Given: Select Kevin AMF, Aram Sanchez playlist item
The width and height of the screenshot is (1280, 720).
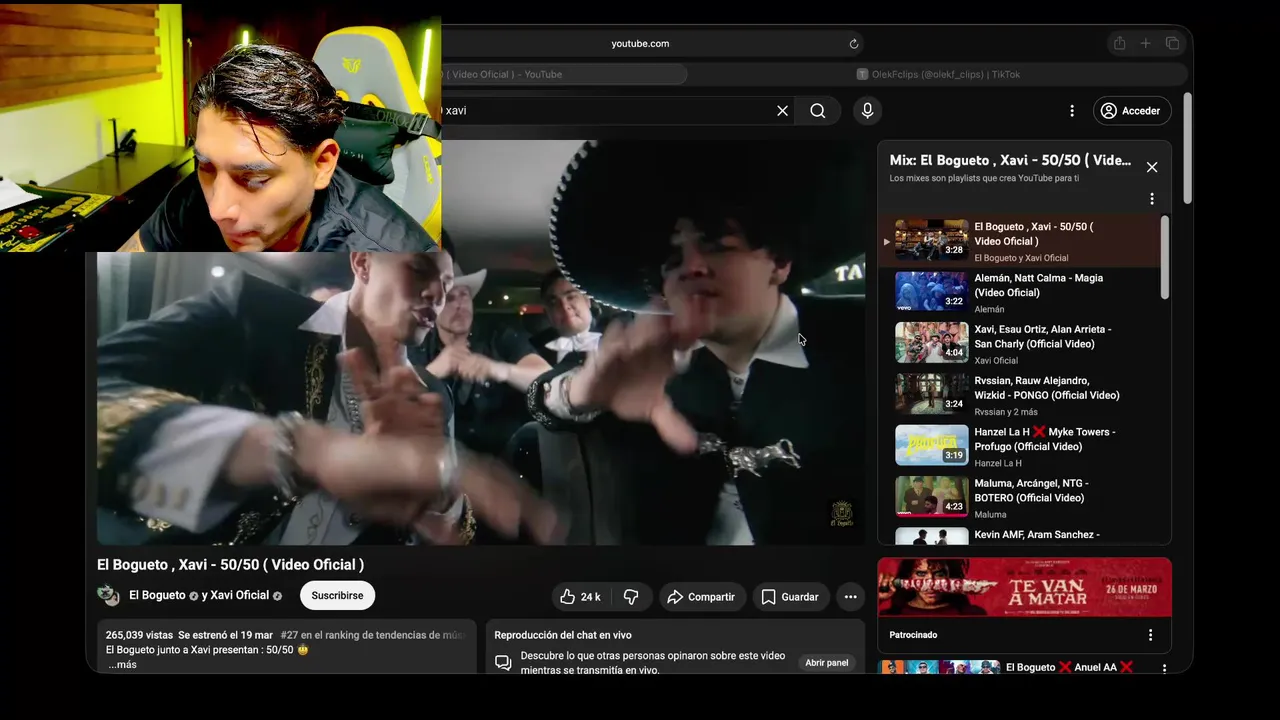Looking at the screenshot, I should (x=1019, y=535).
